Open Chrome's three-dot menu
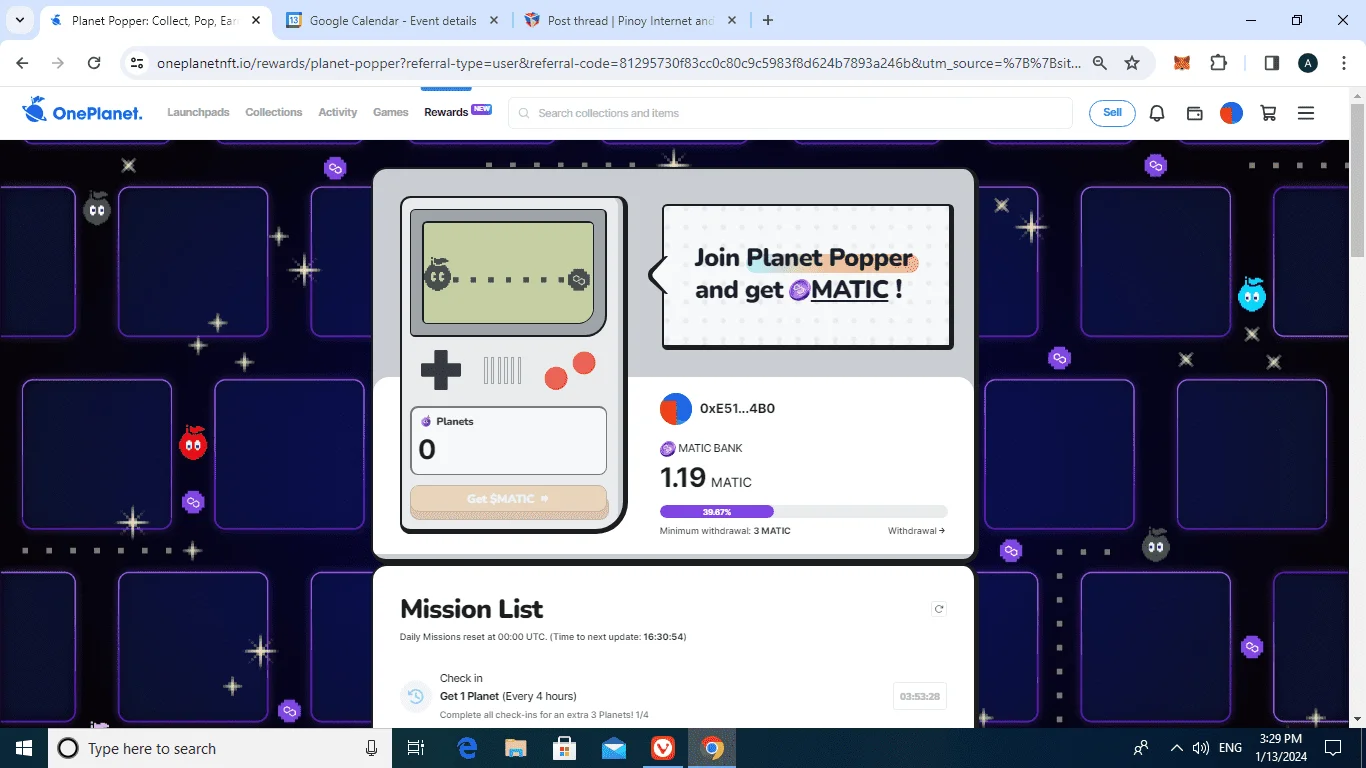 pyautogui.click(x=1343, y=63)
